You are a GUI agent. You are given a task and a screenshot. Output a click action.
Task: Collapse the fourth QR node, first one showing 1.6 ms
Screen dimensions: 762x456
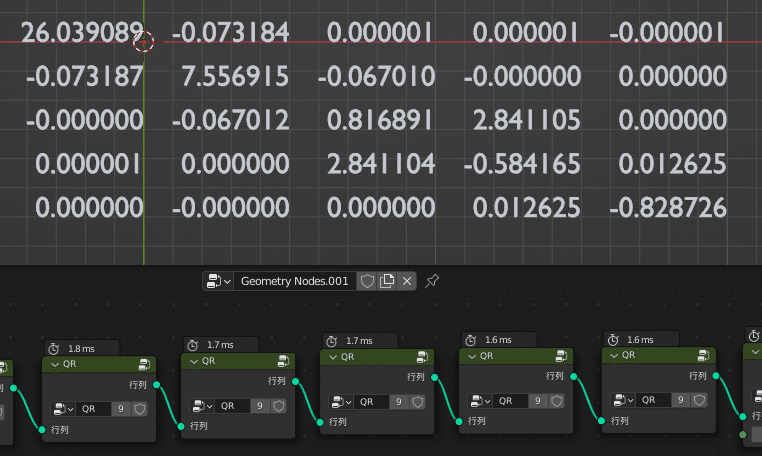point(472,356)
